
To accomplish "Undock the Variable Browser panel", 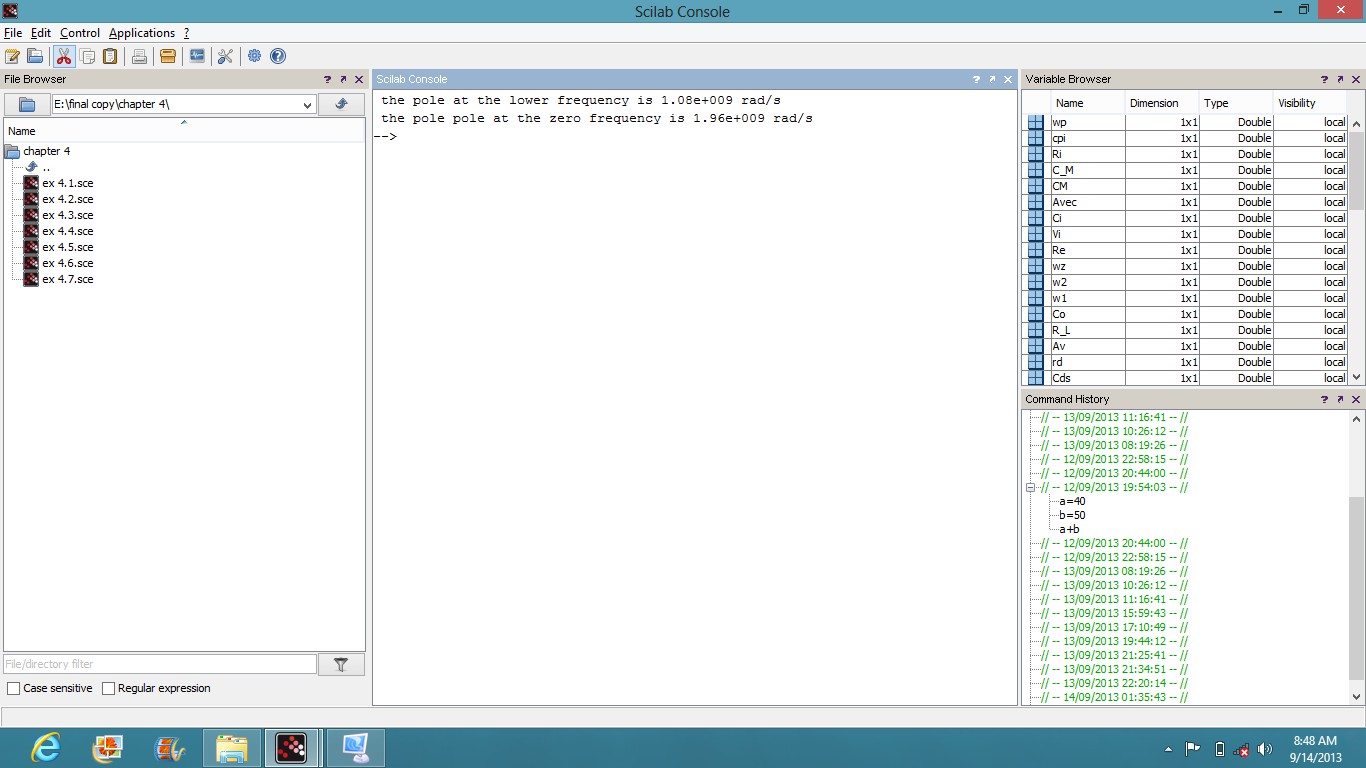I will coord(1340,79).
